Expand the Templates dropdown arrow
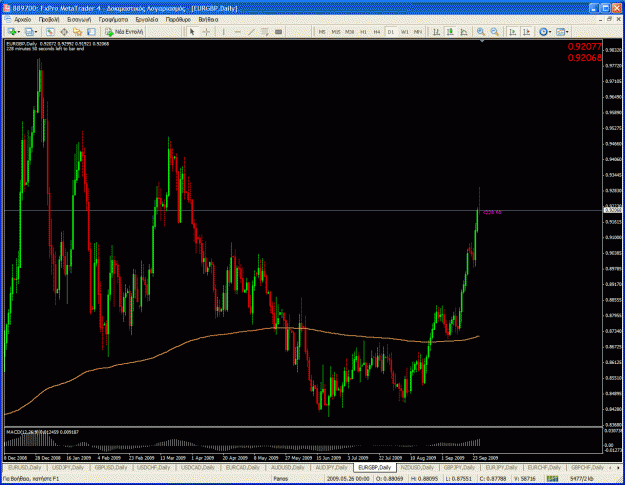The height and width of the screenshot is (485, 625). click(x=568, y=32)
